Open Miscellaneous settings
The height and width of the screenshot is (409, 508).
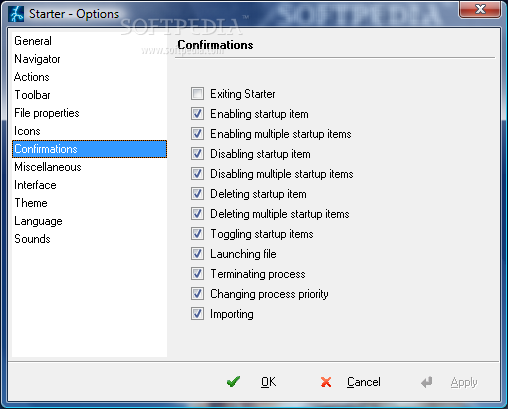(x=89, y=167)
